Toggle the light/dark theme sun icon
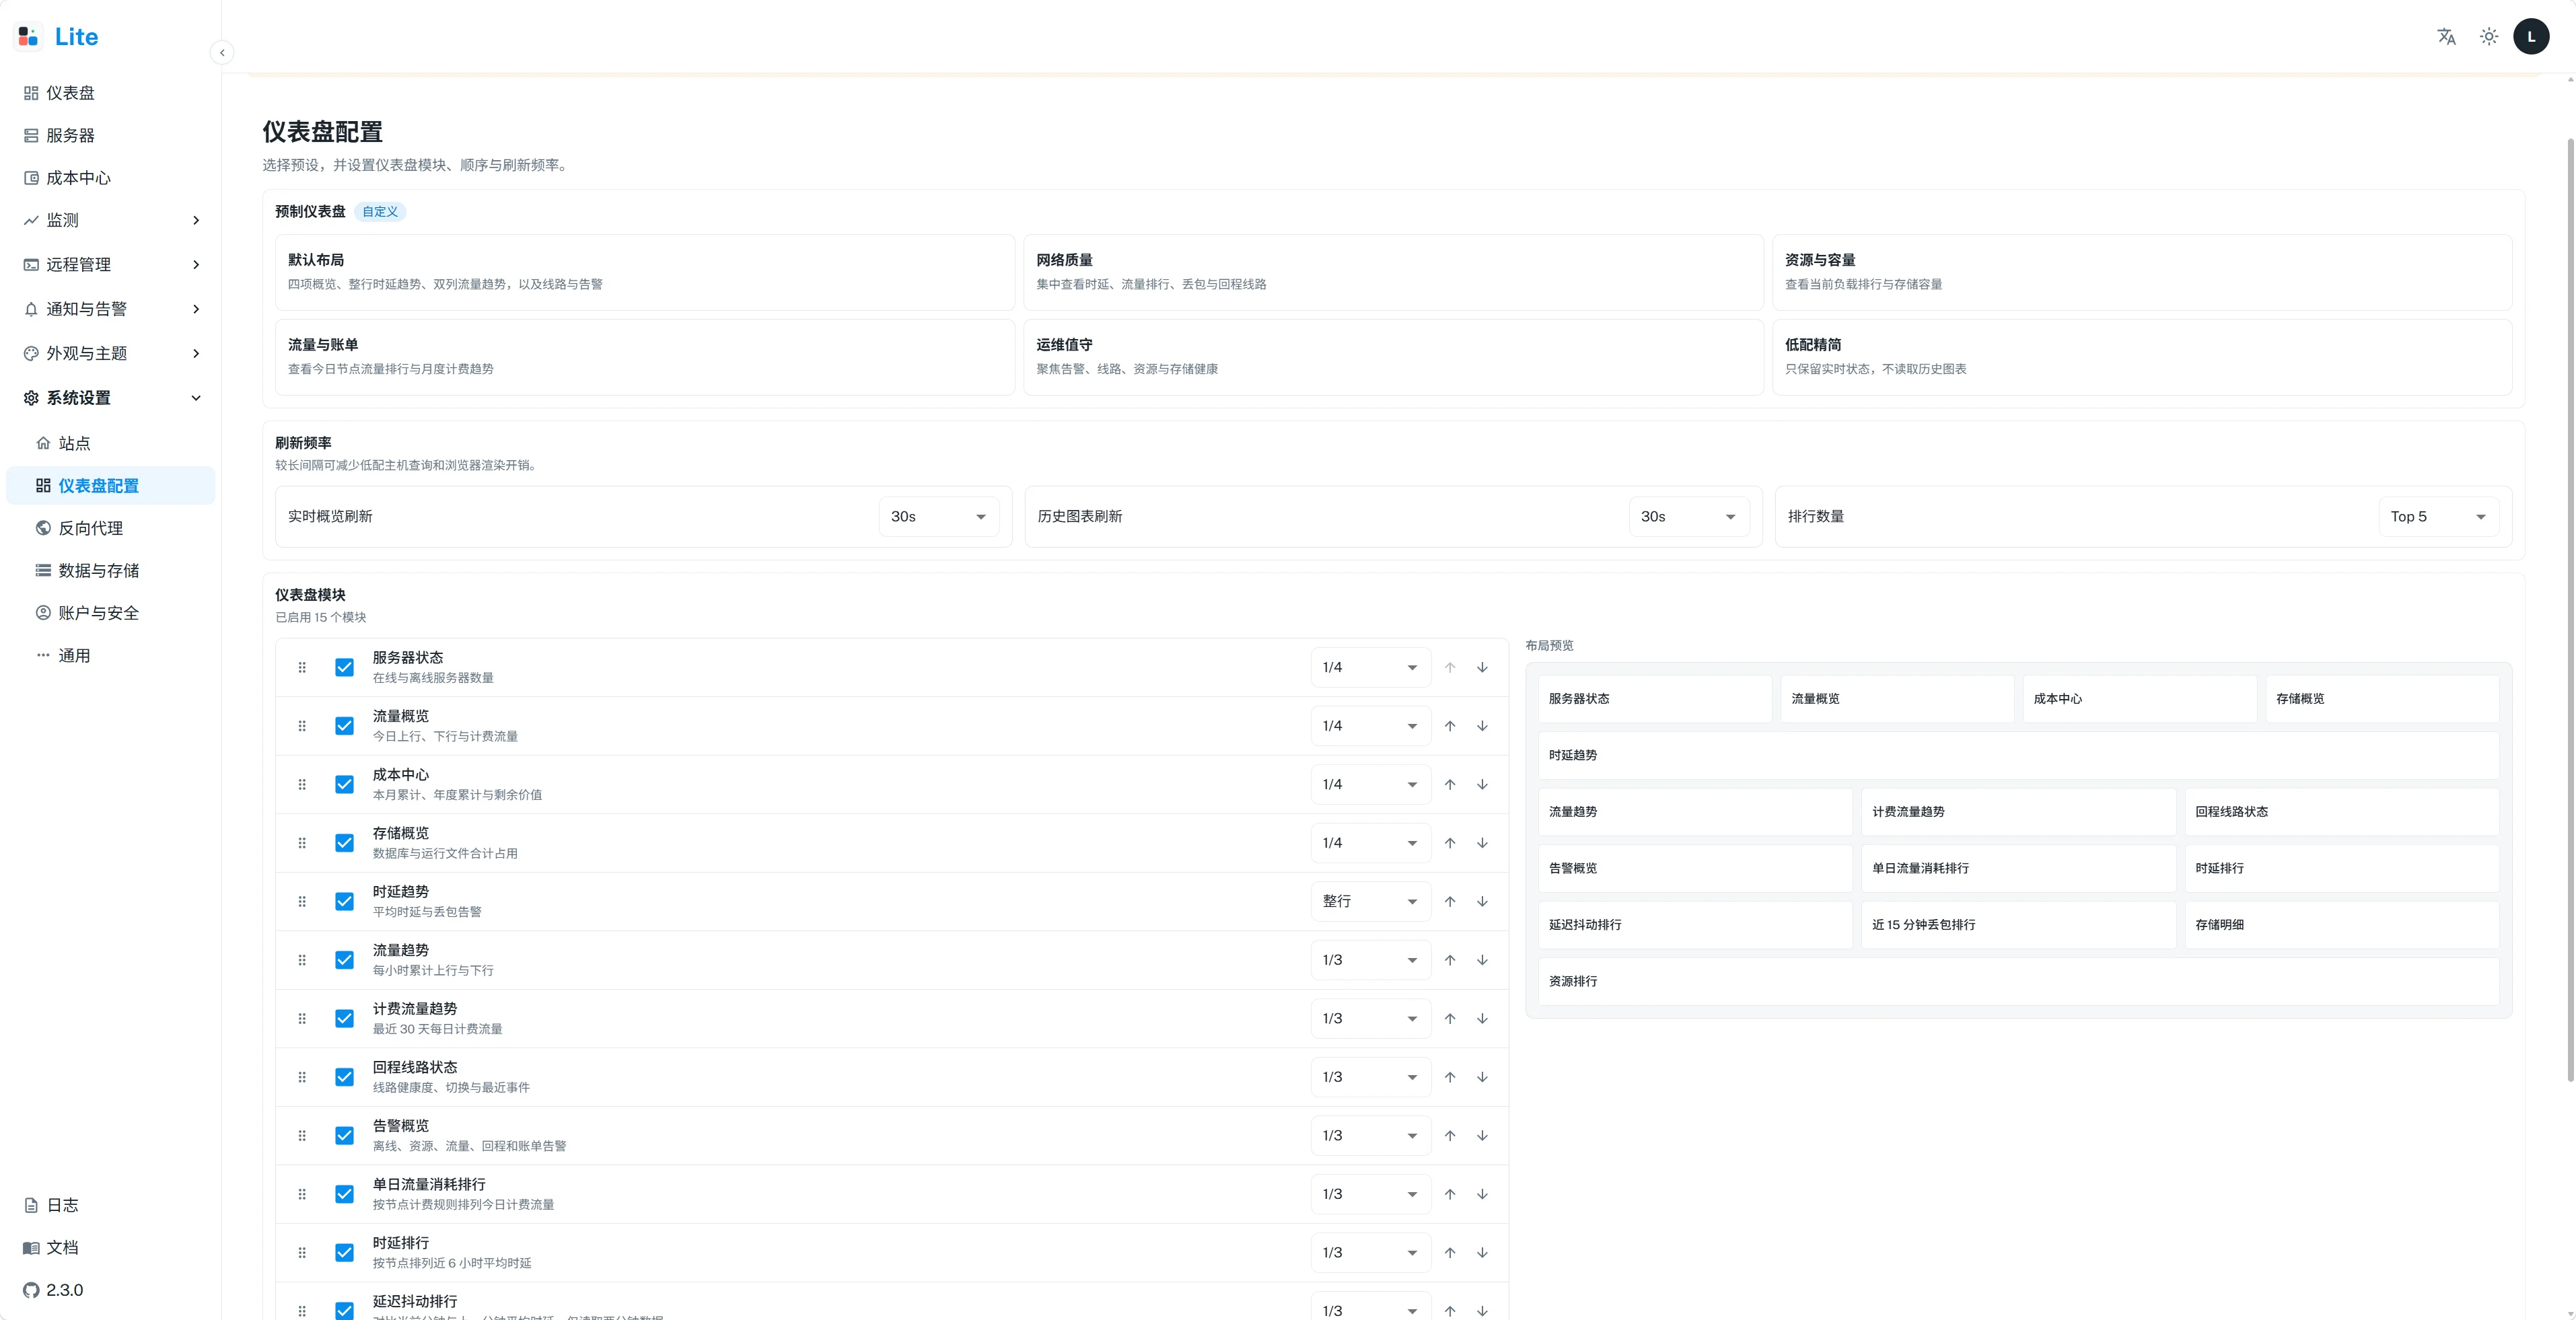Screen dimensions: 2576x1320 pos(2489,37)
